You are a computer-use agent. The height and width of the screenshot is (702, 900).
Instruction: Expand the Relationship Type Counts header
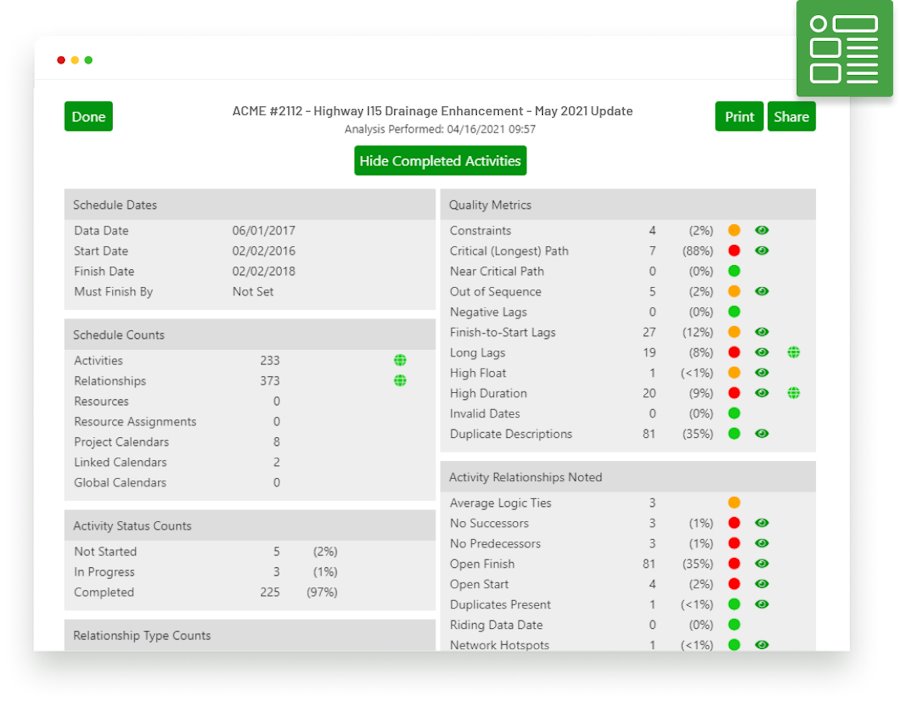click(x=249, y=635)
